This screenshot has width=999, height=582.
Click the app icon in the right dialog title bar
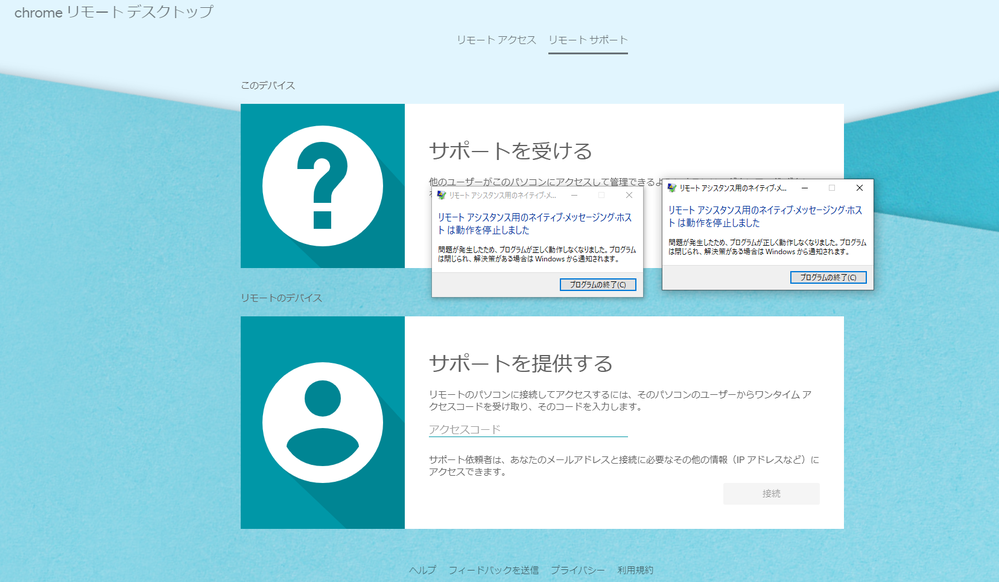[672, 188]
